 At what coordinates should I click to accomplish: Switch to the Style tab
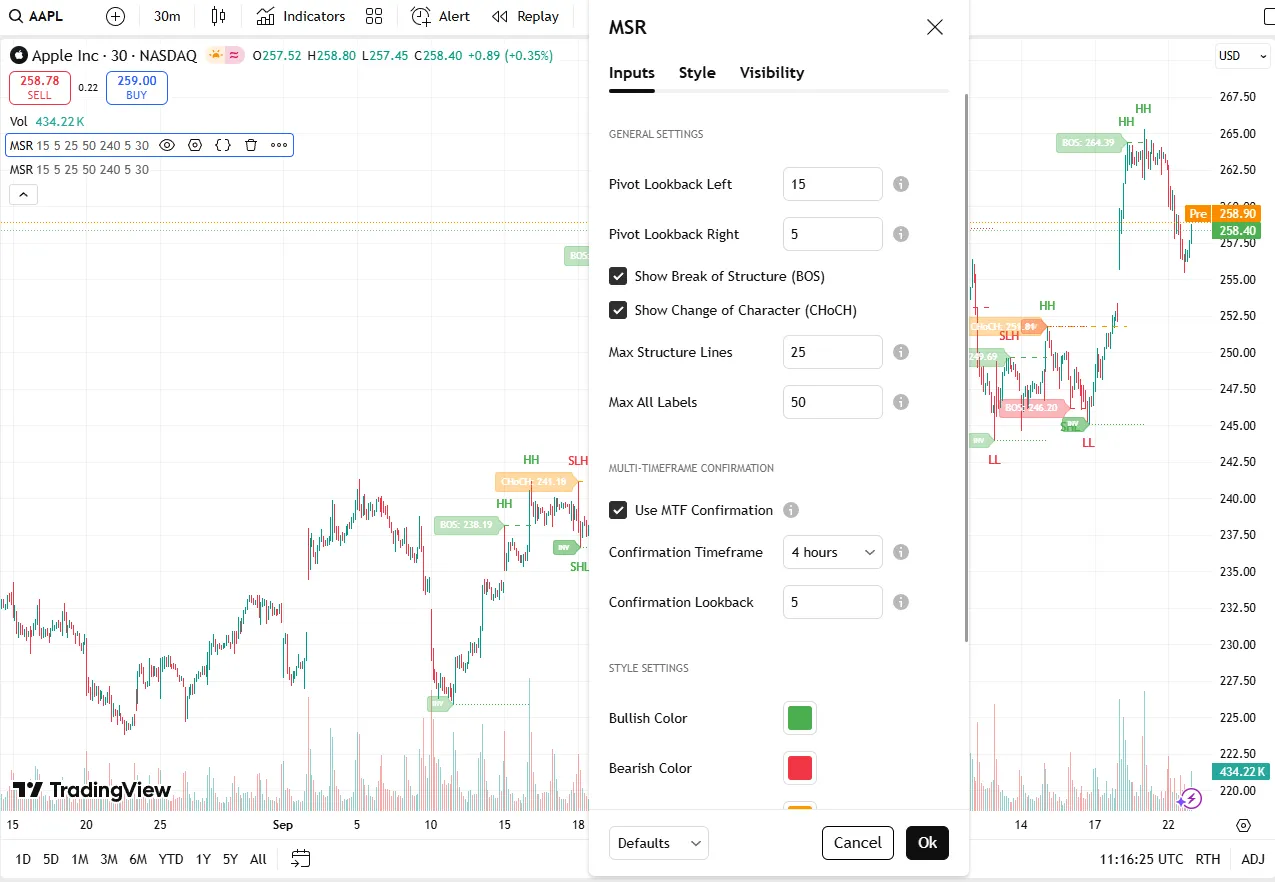pyautogui.click(x=697, y=72)
